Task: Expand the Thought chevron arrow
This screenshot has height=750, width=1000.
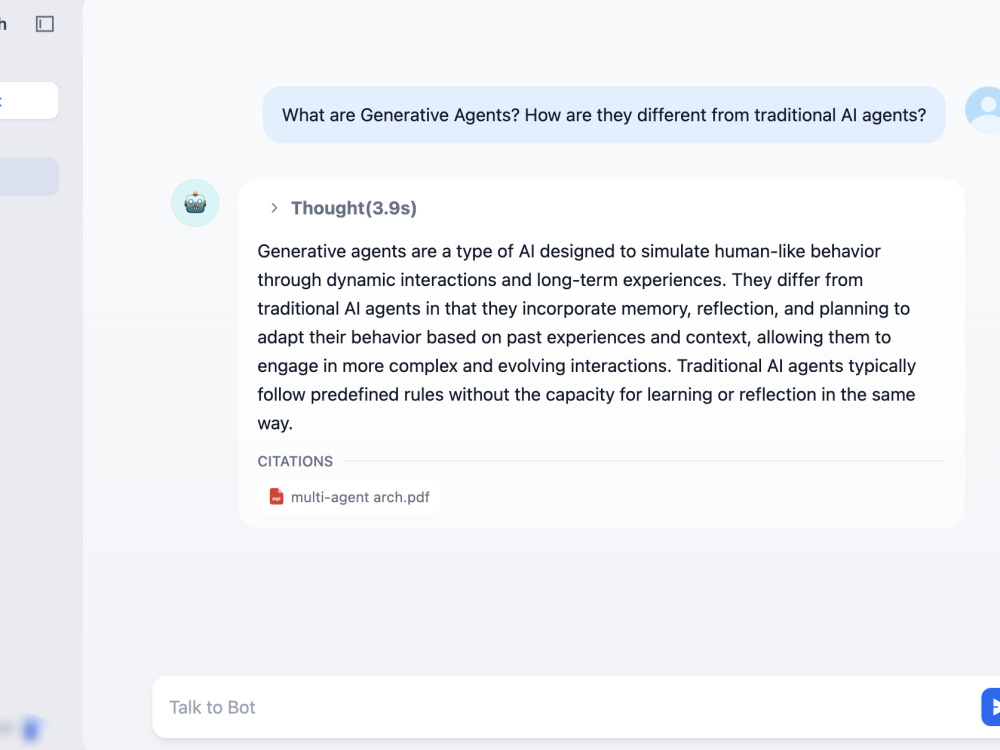Action: pos(274,208)
